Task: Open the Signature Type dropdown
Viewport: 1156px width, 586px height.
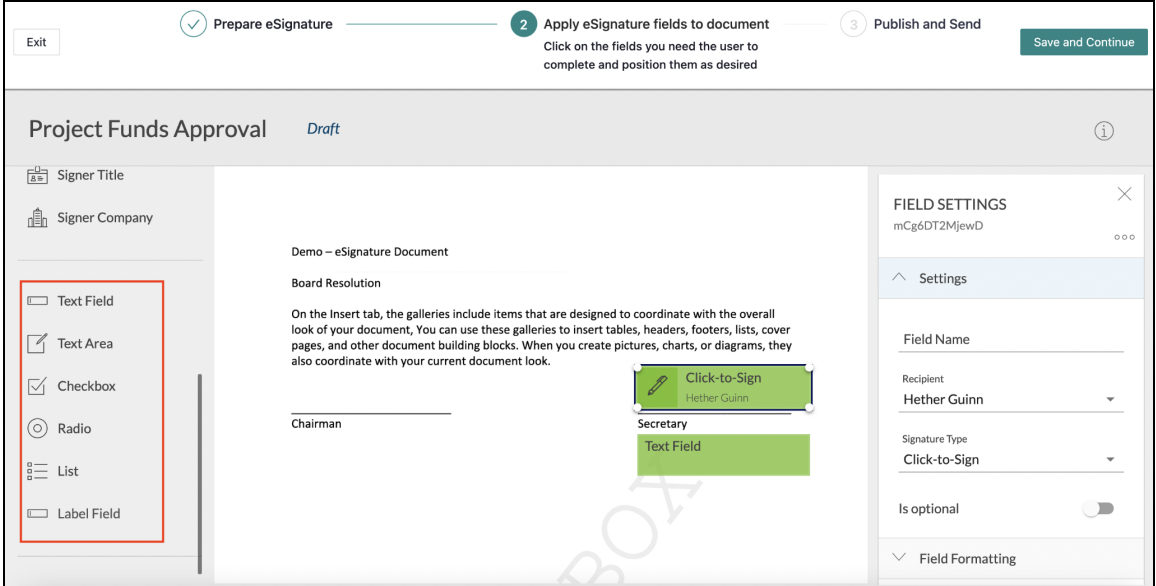Action: pyautogui.click(x=1011, y=459)
